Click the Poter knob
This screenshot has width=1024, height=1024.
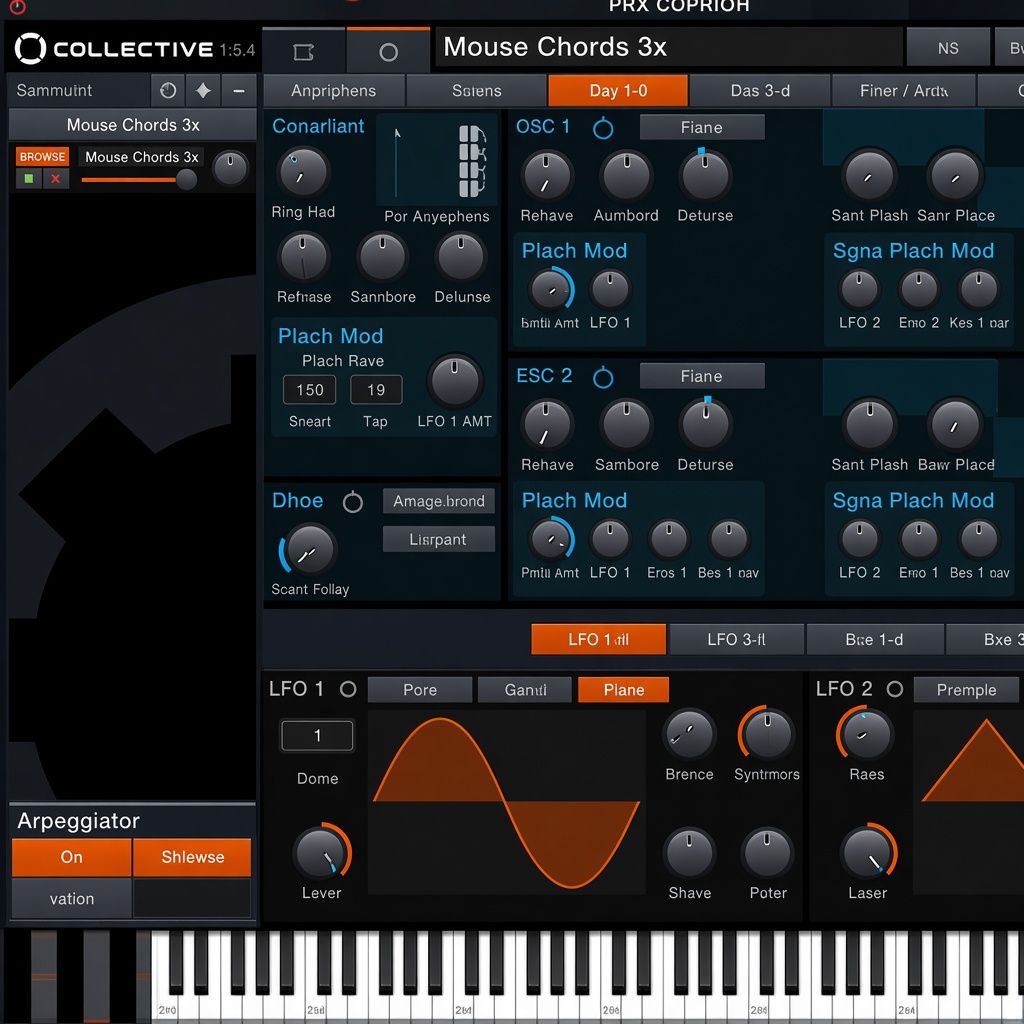pyautogui.click(x=767, y=854)
